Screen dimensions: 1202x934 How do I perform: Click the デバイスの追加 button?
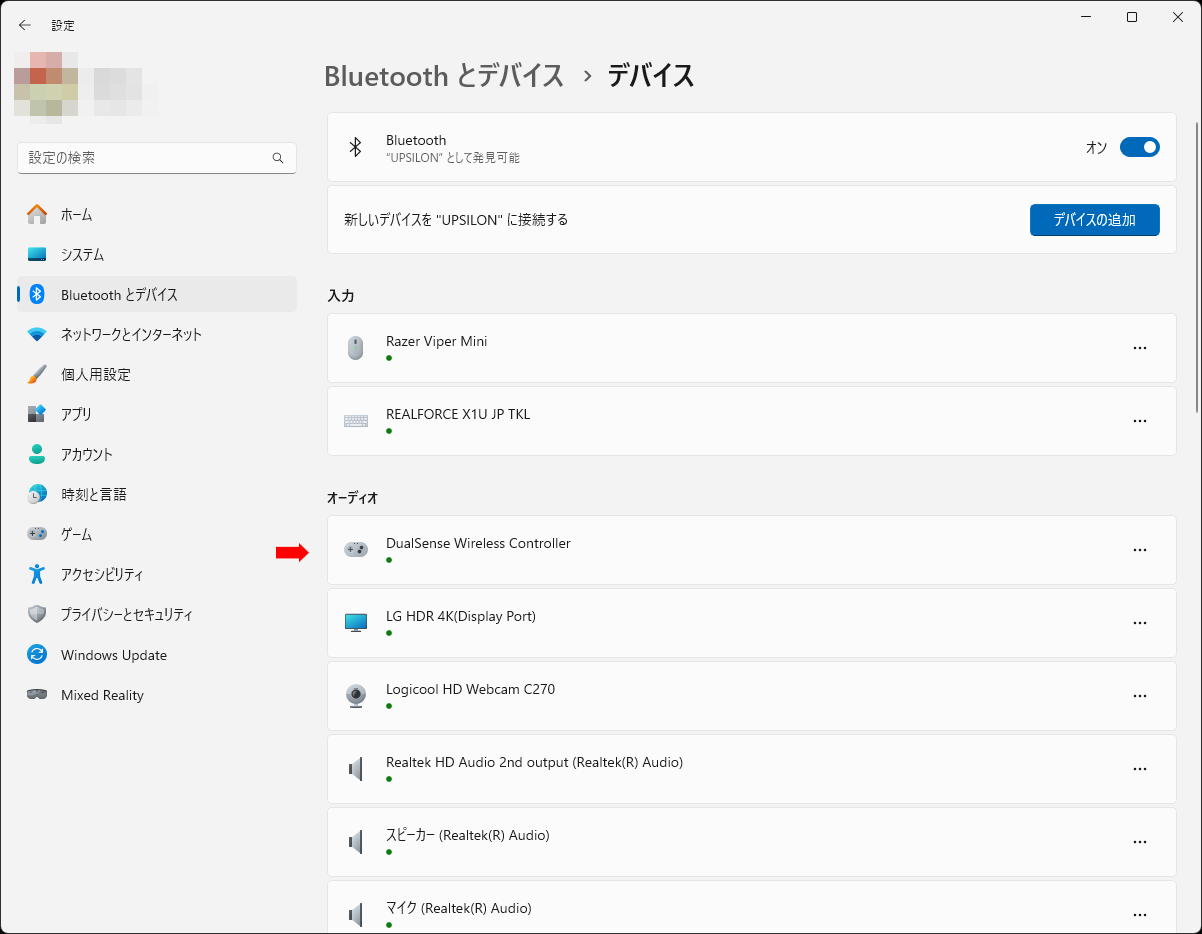pos(1094,220)
